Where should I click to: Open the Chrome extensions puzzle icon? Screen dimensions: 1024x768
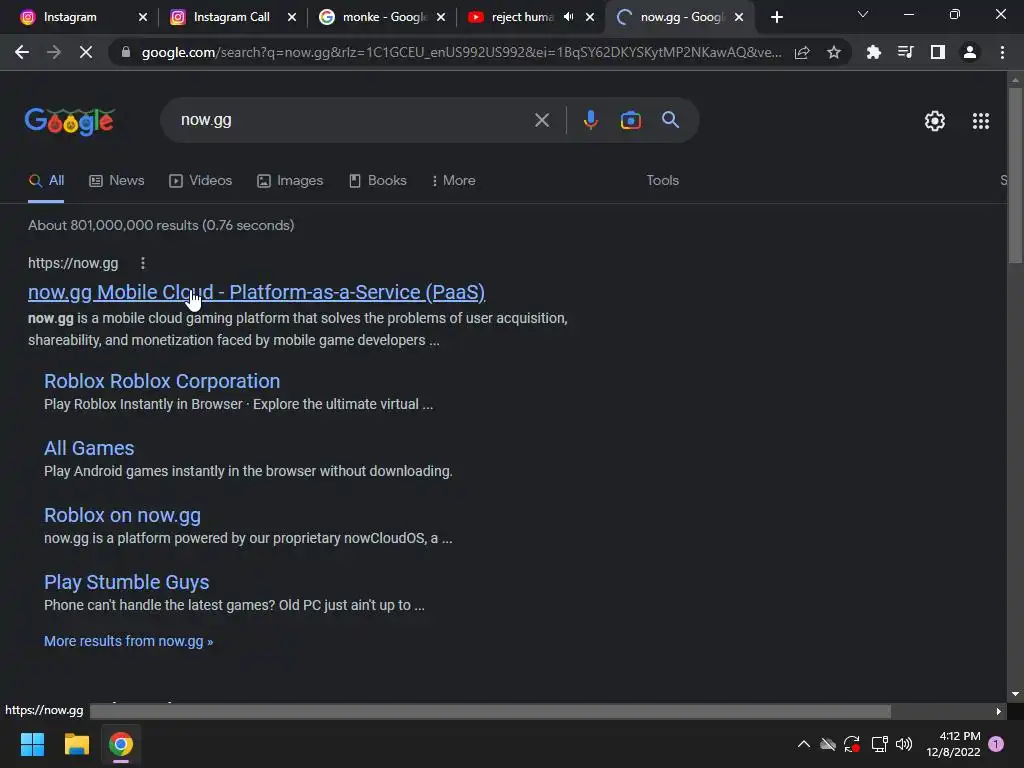pyautogui.click(x=873, y=52)
